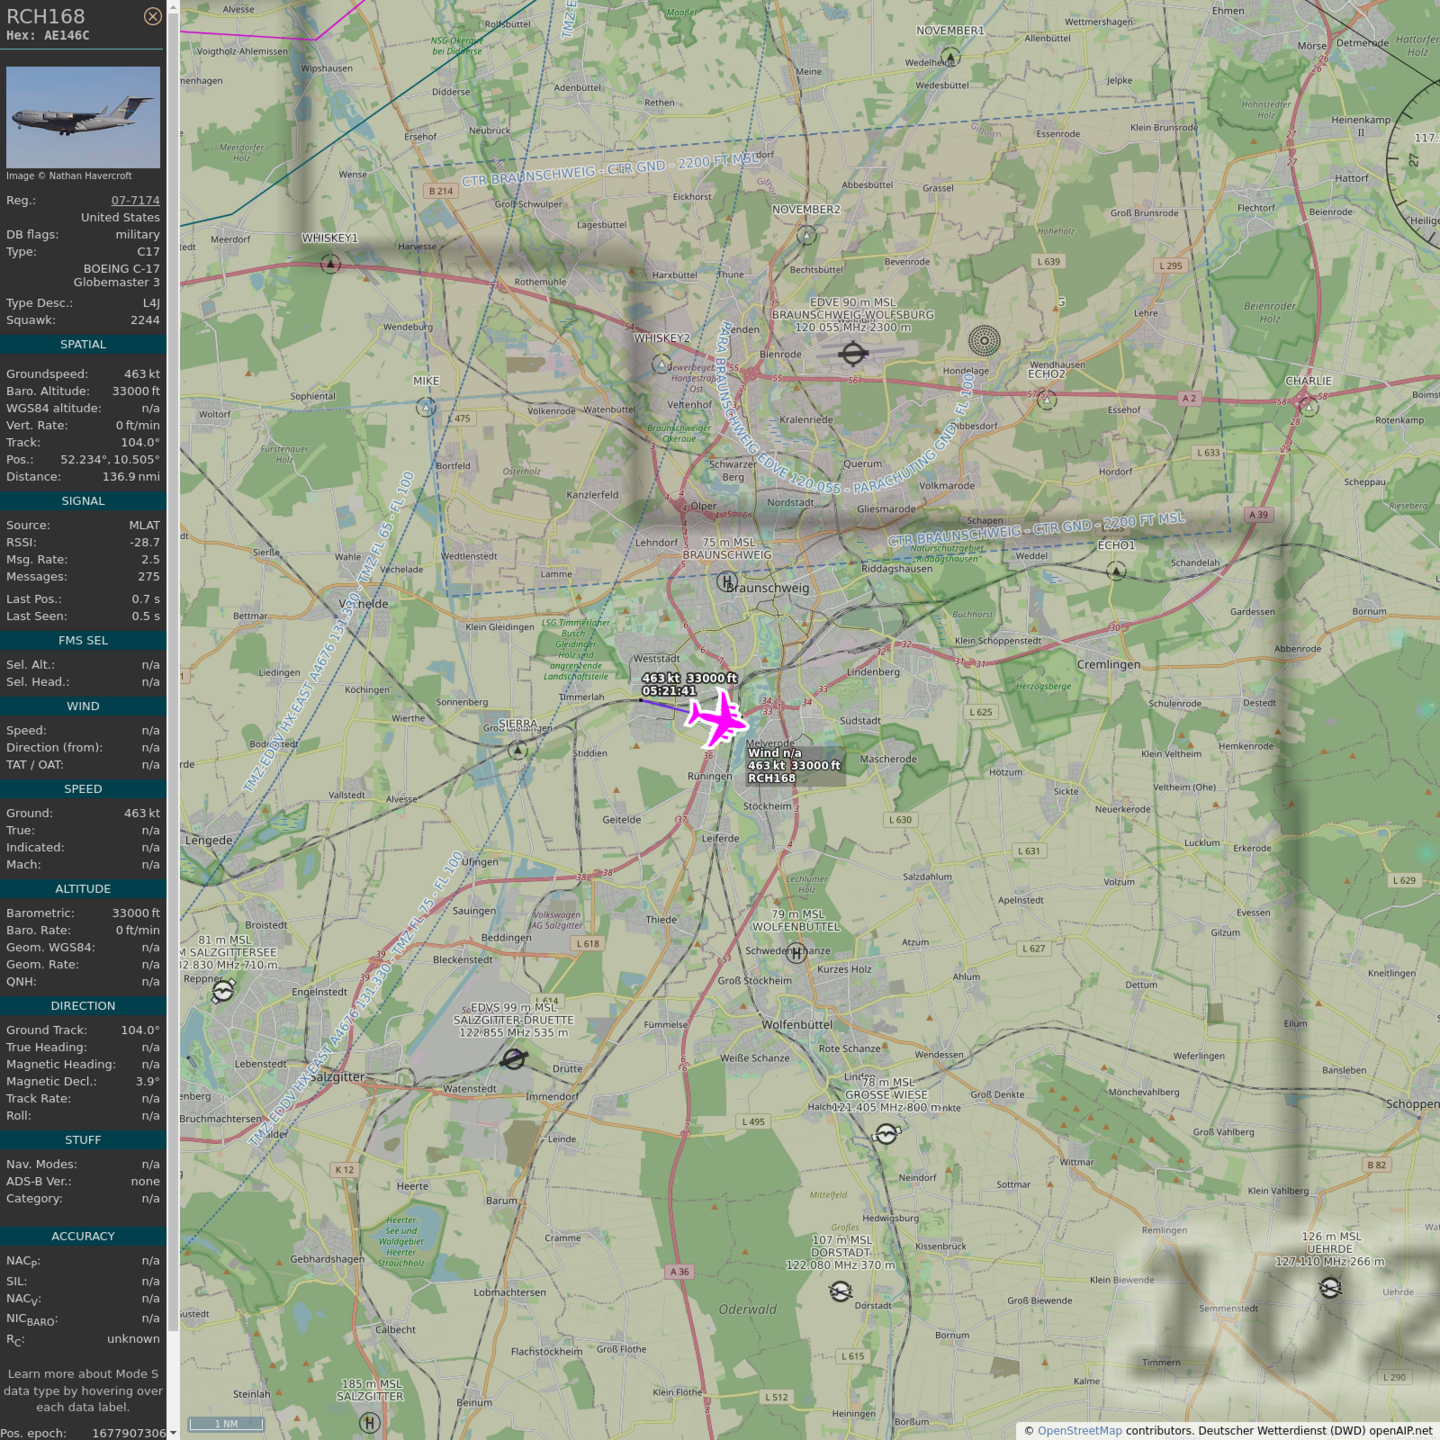Screen dimensions: 1440x1440
Task: Click the C-17 aircraft photo thumbnail
Action: (83, 117)
